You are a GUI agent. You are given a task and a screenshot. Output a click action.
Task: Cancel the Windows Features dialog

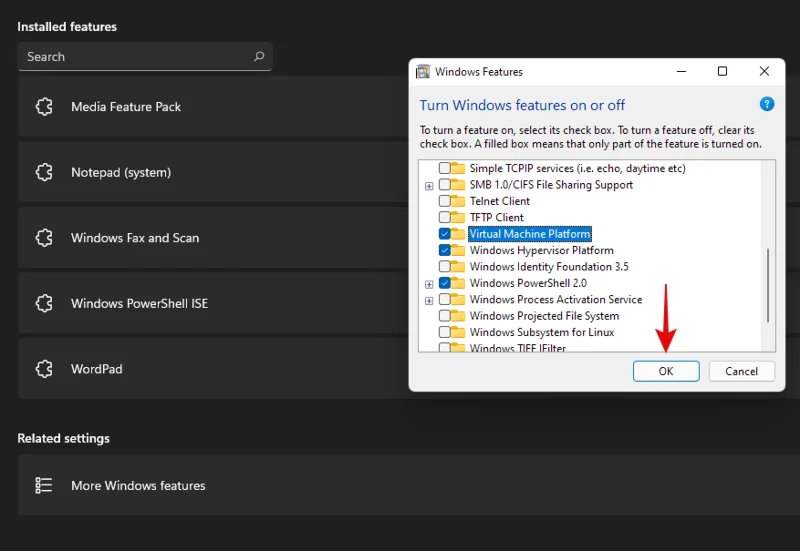(741, 371)
